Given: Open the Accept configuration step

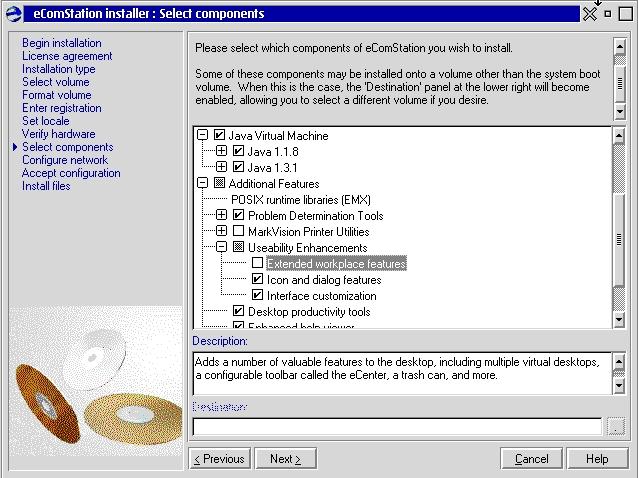Looking at the screenshot, I should 71,173.
